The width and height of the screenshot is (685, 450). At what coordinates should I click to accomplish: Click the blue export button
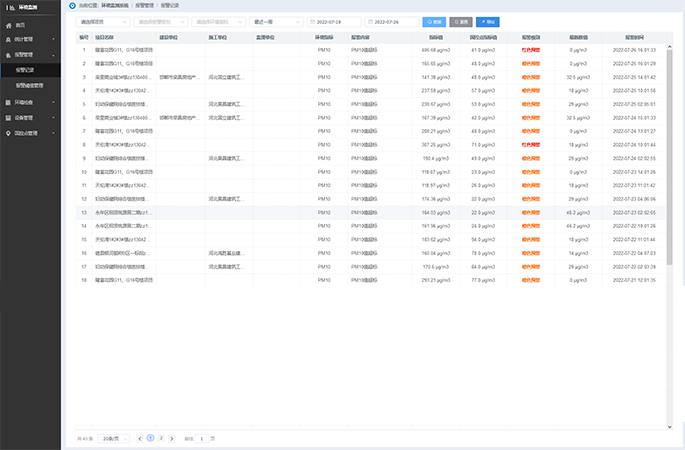[x=488, y=20]
